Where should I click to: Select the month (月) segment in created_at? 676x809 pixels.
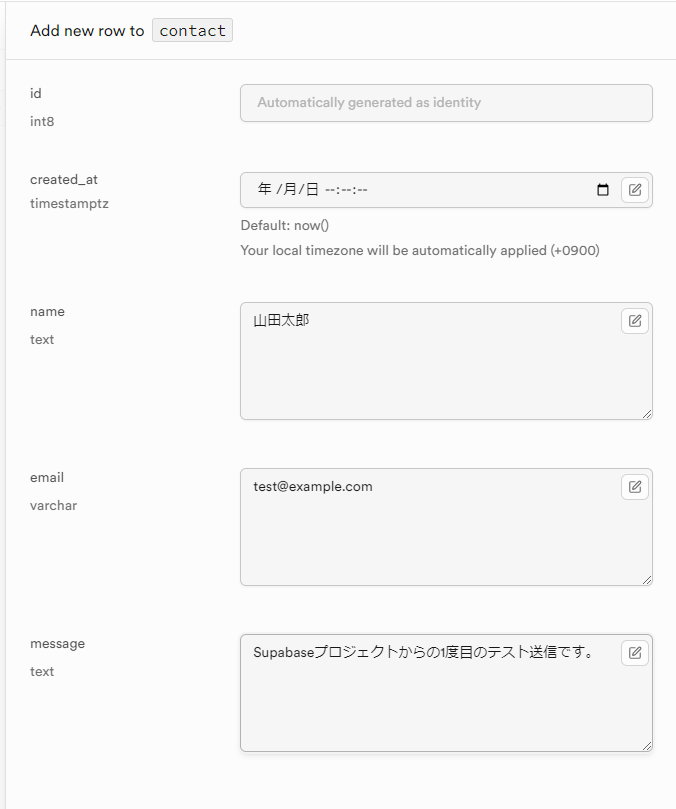[x=290, y=190]
